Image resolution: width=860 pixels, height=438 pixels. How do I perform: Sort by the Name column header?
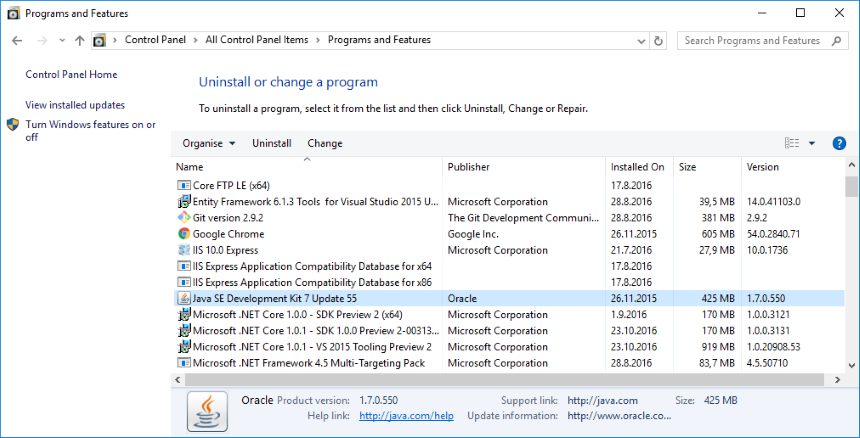(308, 167)
